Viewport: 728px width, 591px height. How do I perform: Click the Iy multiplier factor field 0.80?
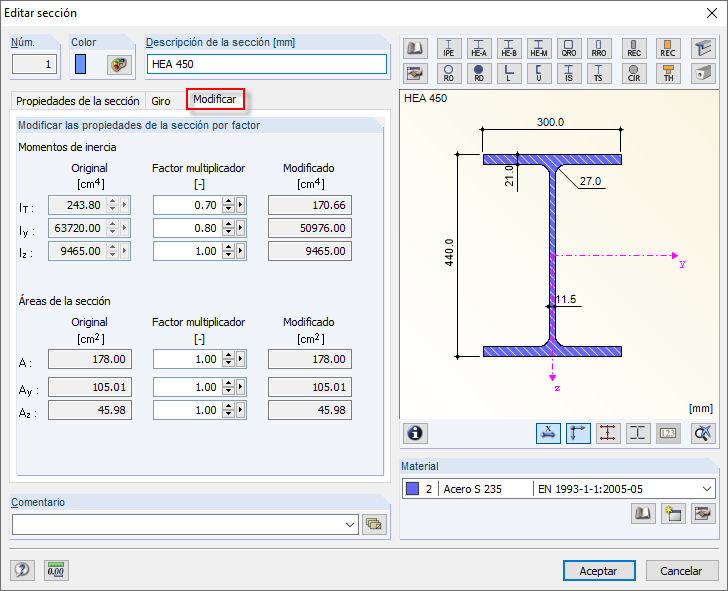[x=188, y=228]
